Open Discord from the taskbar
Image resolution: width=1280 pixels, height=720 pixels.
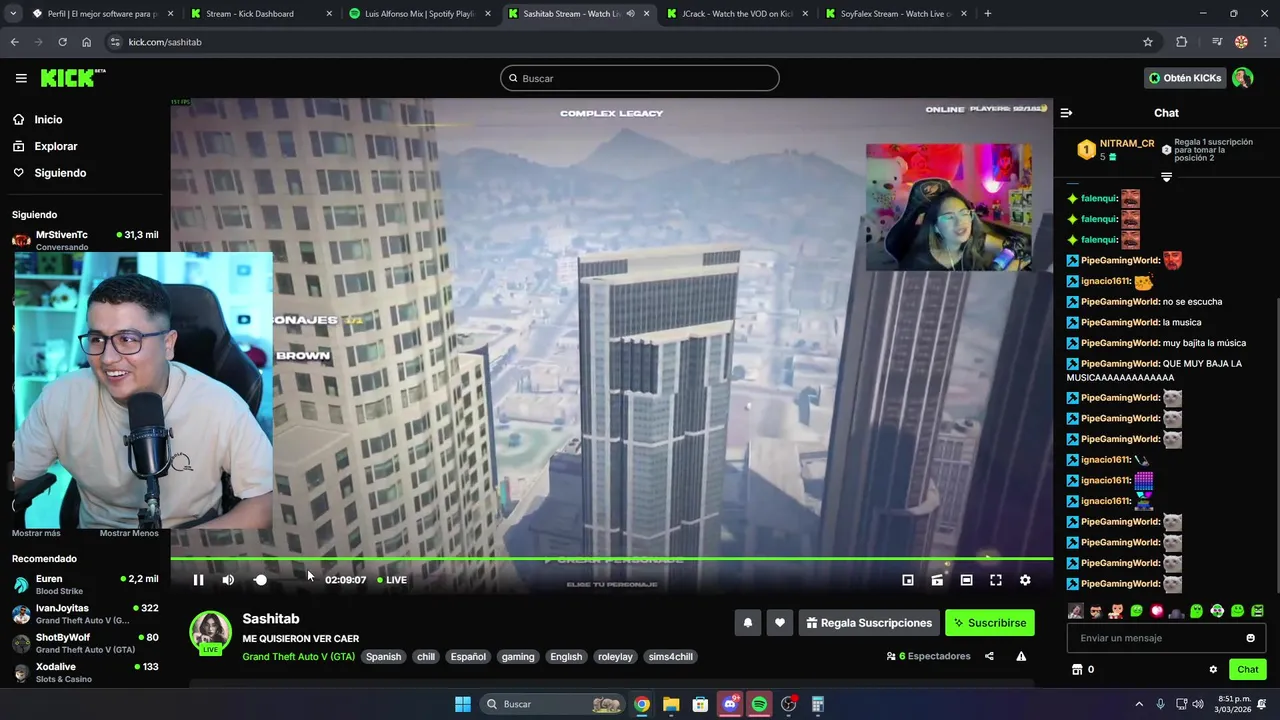coord(730,704)
